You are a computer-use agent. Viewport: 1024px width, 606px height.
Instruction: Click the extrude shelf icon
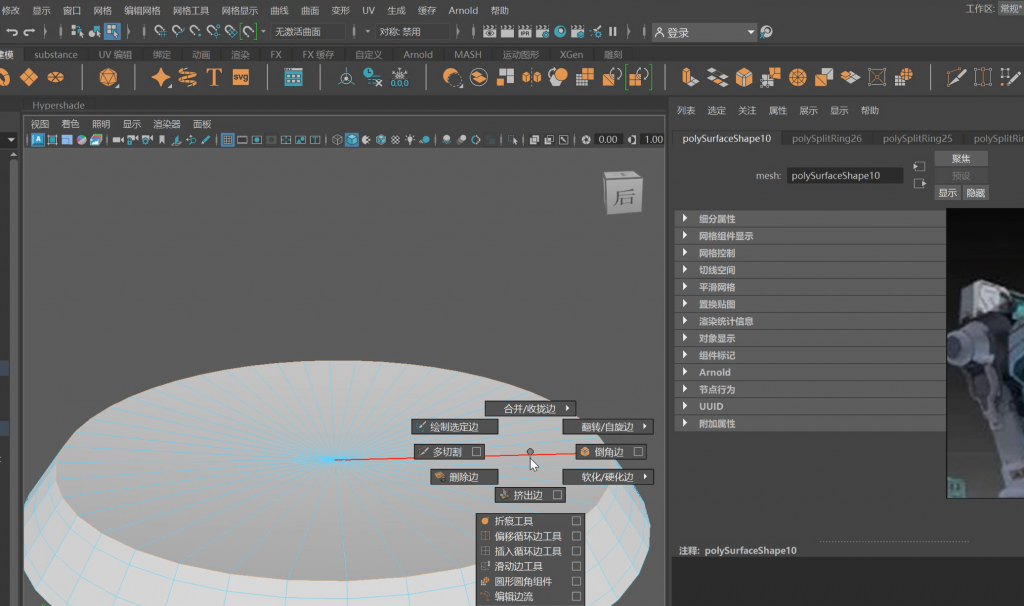pos(690,77)
